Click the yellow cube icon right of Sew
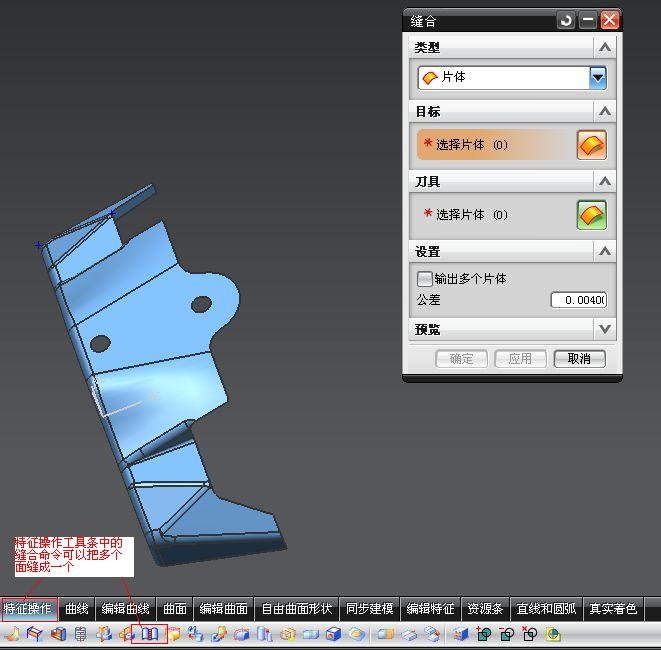 coord(173,634)
